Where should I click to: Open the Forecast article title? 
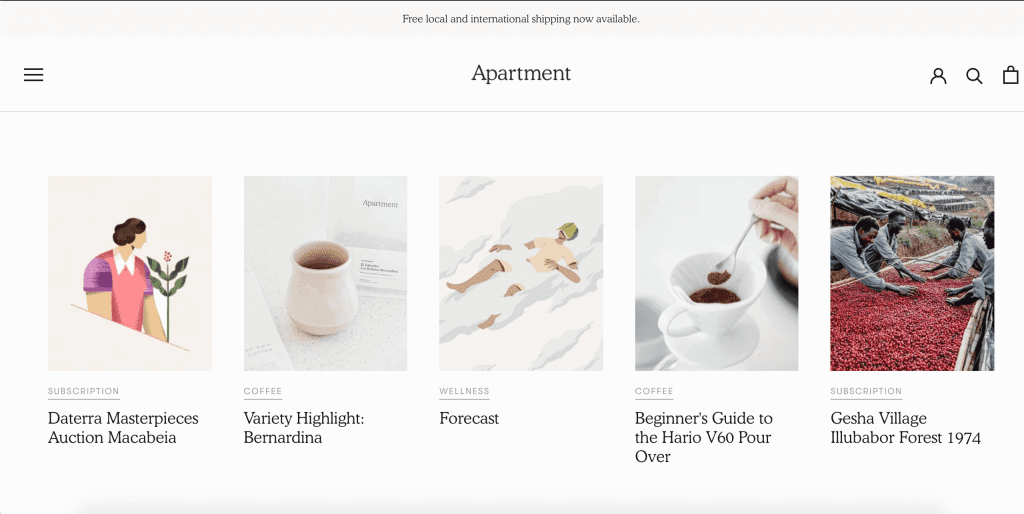pyautogui.click(x=469, y=419)
